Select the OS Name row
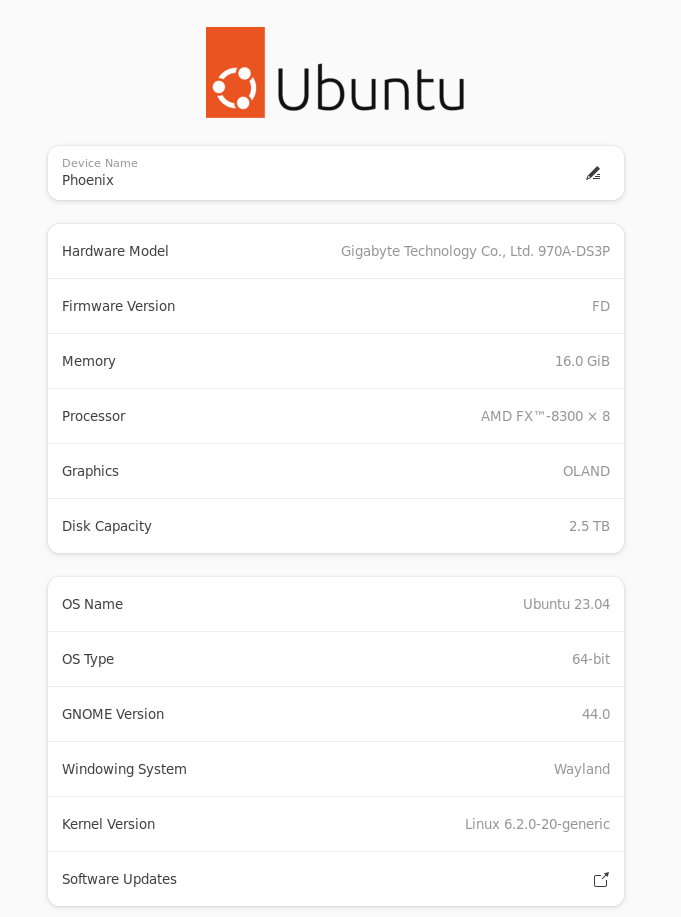This screenshot has height=917, width=681. point(300,604)
